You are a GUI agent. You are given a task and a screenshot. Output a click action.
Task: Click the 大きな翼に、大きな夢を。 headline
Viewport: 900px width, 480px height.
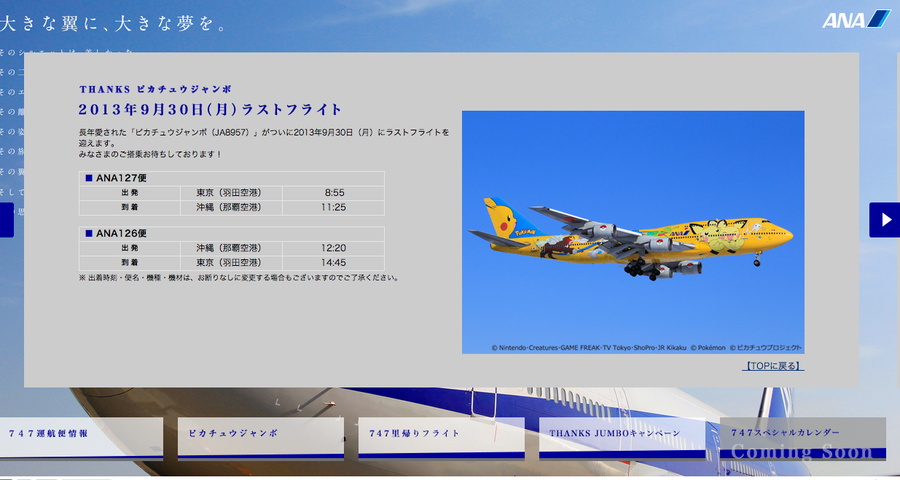(113, 24)
